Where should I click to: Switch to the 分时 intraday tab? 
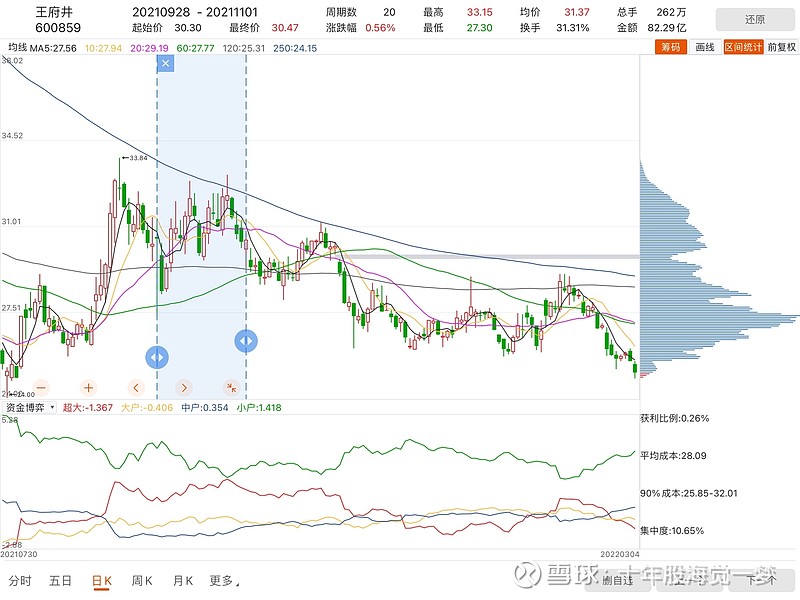click(20, 581)
